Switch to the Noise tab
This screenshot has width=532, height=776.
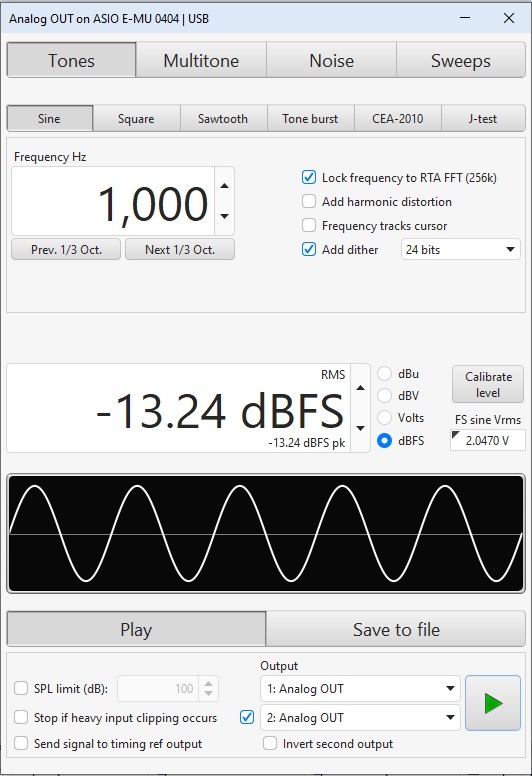click(331, 60)
